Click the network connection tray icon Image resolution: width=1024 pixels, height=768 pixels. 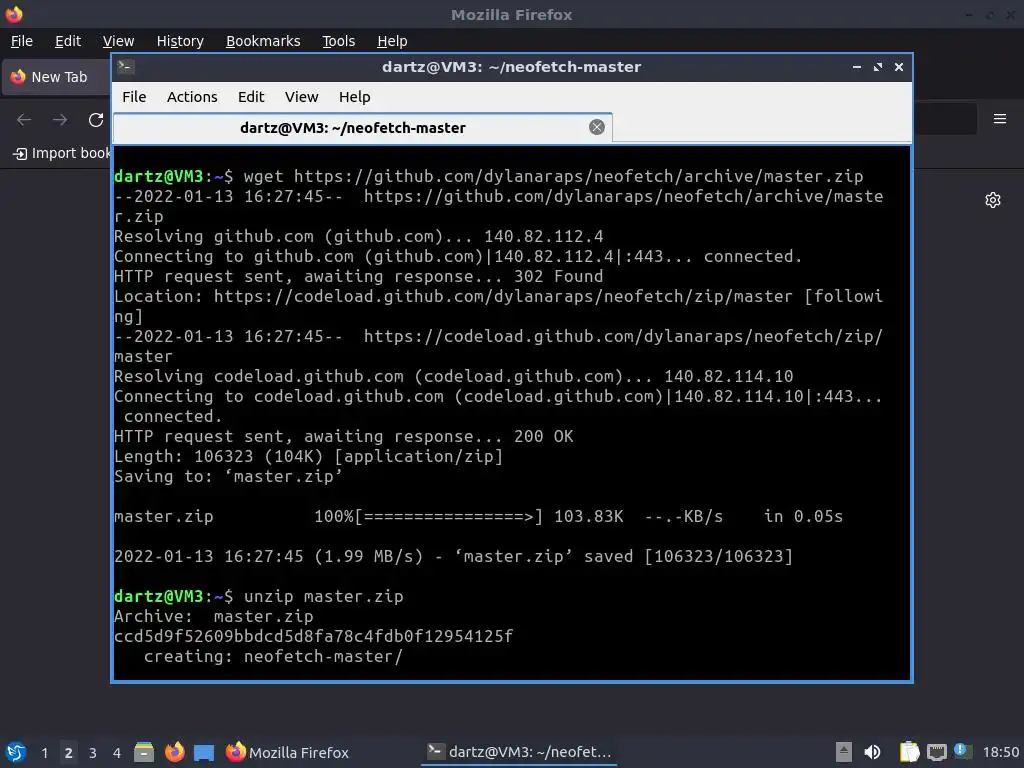(x=936, y=752)
